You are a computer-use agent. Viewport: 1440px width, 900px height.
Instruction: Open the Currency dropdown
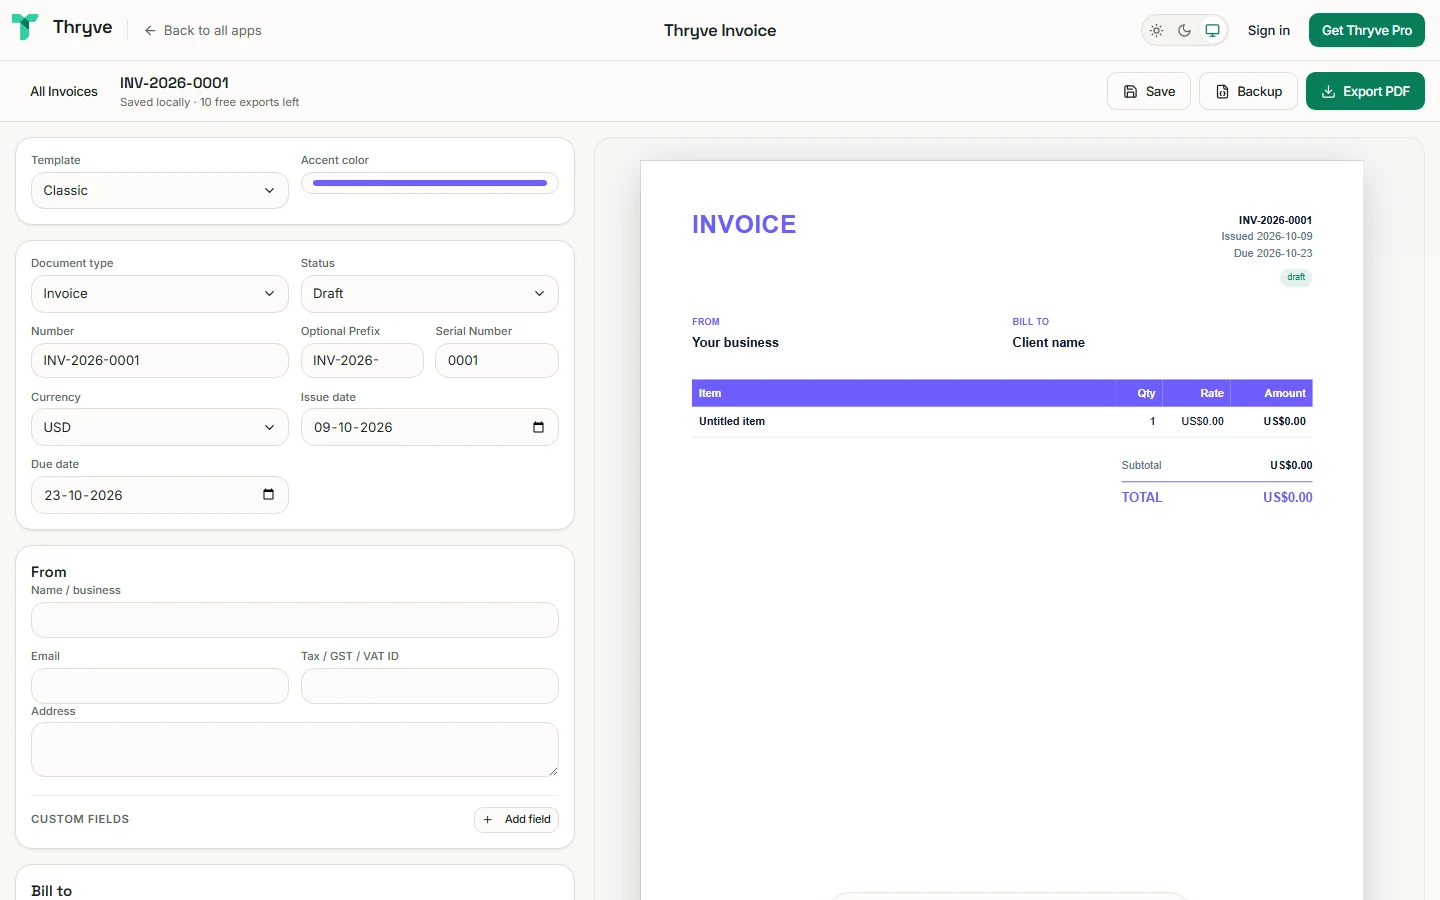[160, 427]
